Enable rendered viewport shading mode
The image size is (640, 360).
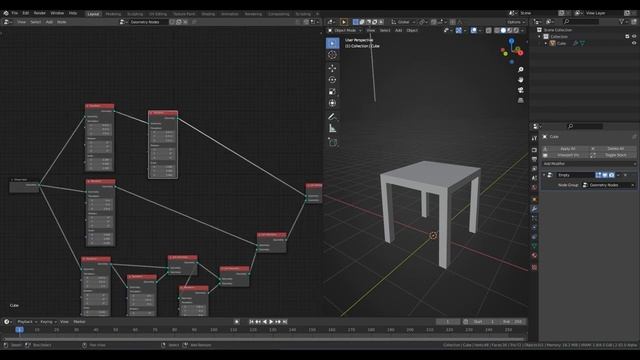pos(516,30)
